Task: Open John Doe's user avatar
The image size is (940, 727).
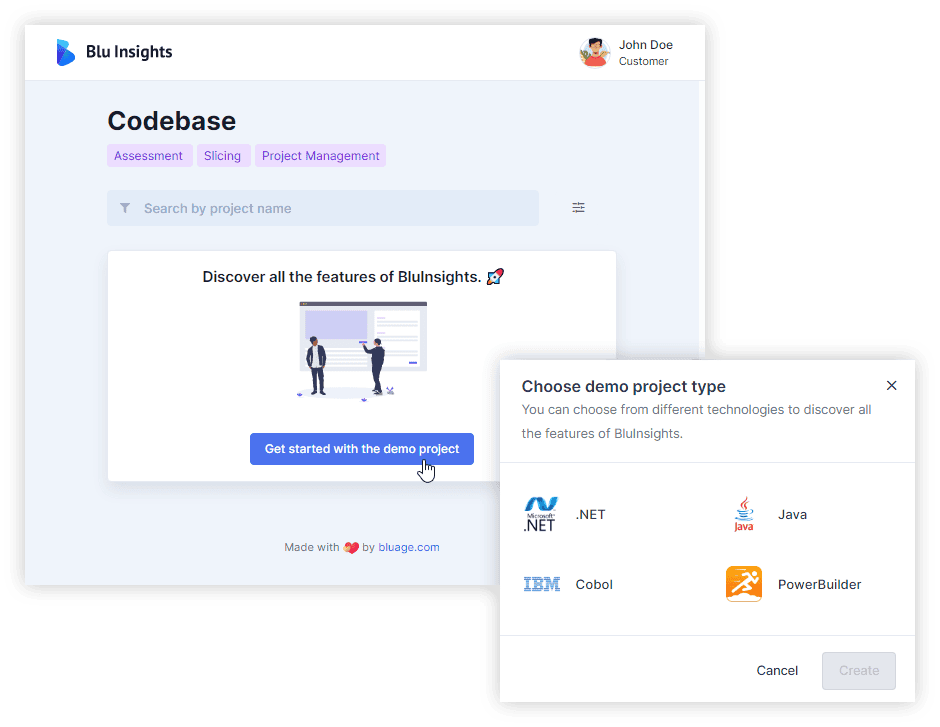Action: [x=595, y=53]
